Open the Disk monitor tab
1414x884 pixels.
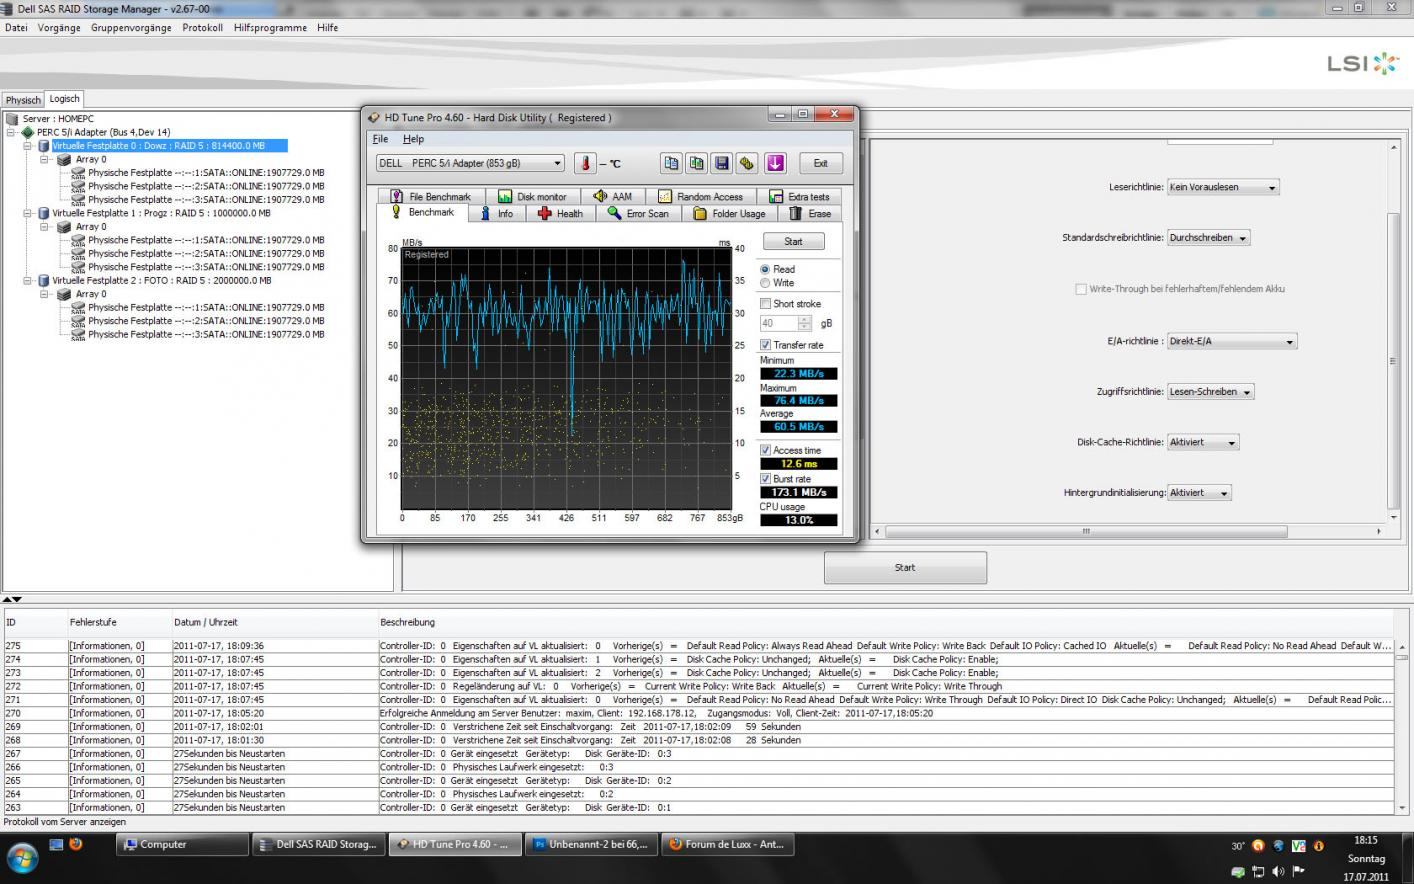click(532, 196)
